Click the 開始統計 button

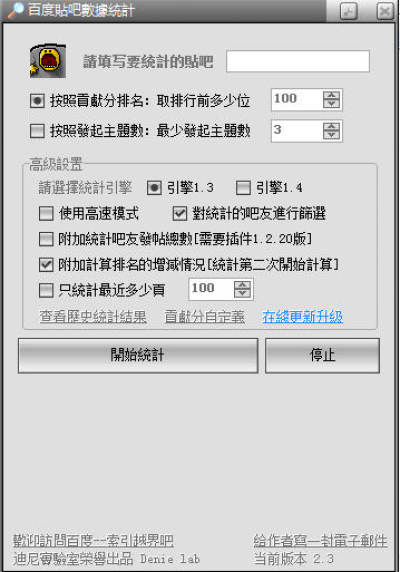tap(138, 356)
